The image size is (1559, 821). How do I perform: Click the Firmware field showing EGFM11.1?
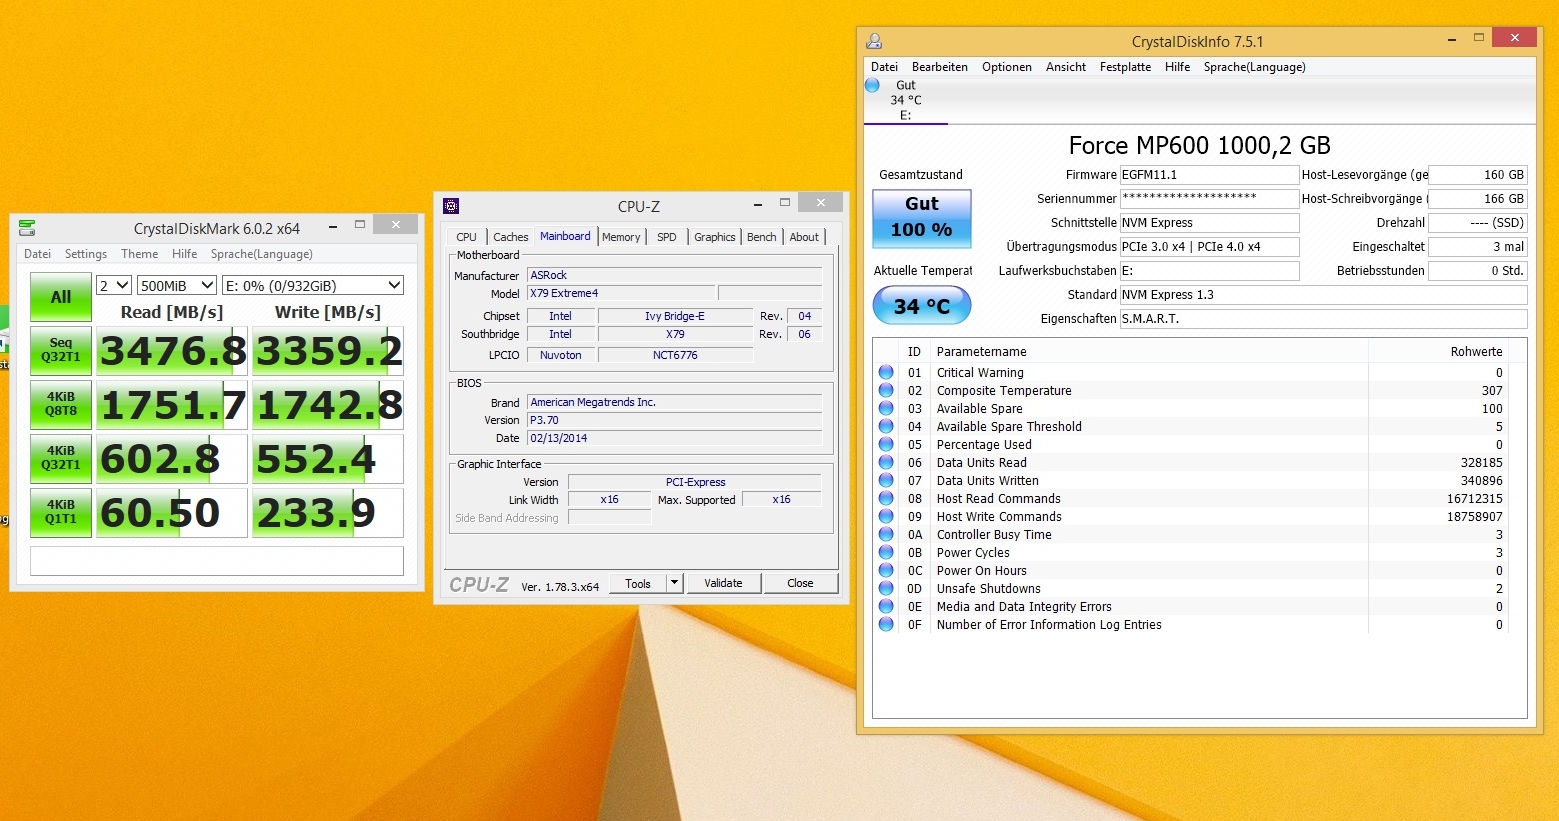tap(1209, 175)
